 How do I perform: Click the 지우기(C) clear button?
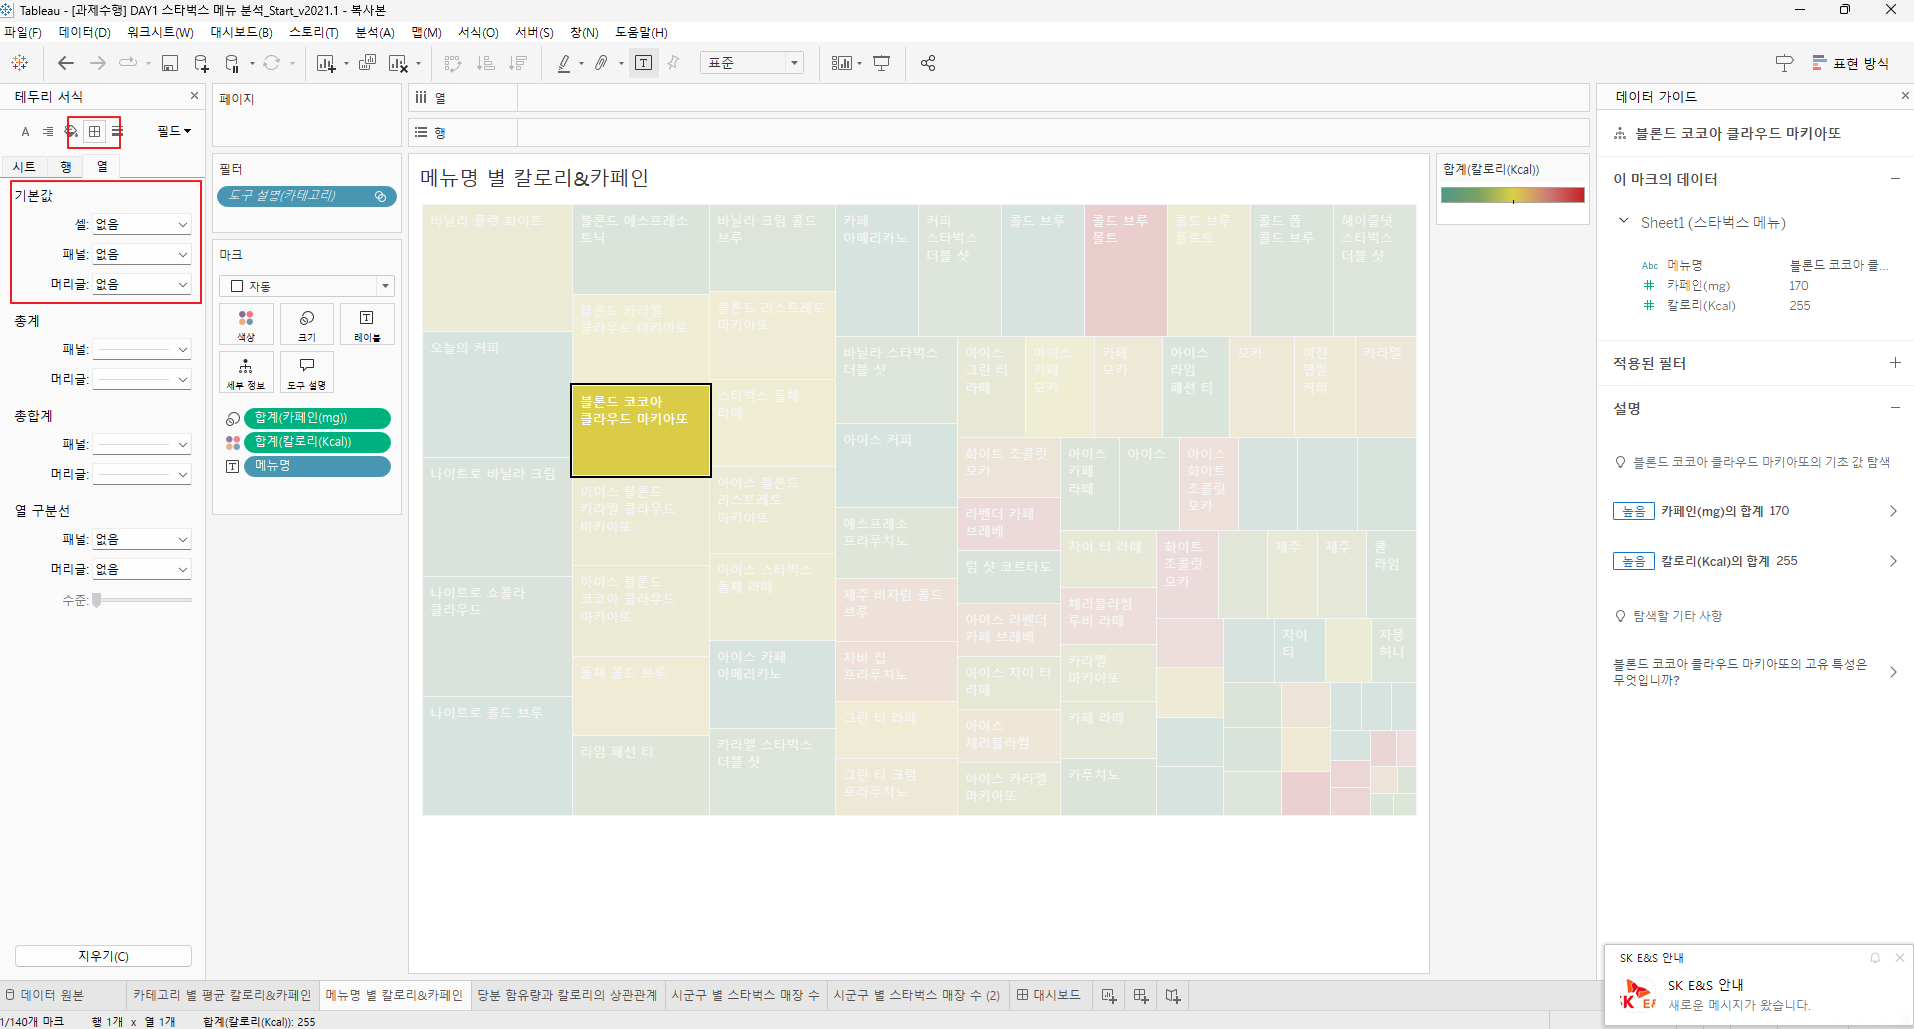[103, 956]
